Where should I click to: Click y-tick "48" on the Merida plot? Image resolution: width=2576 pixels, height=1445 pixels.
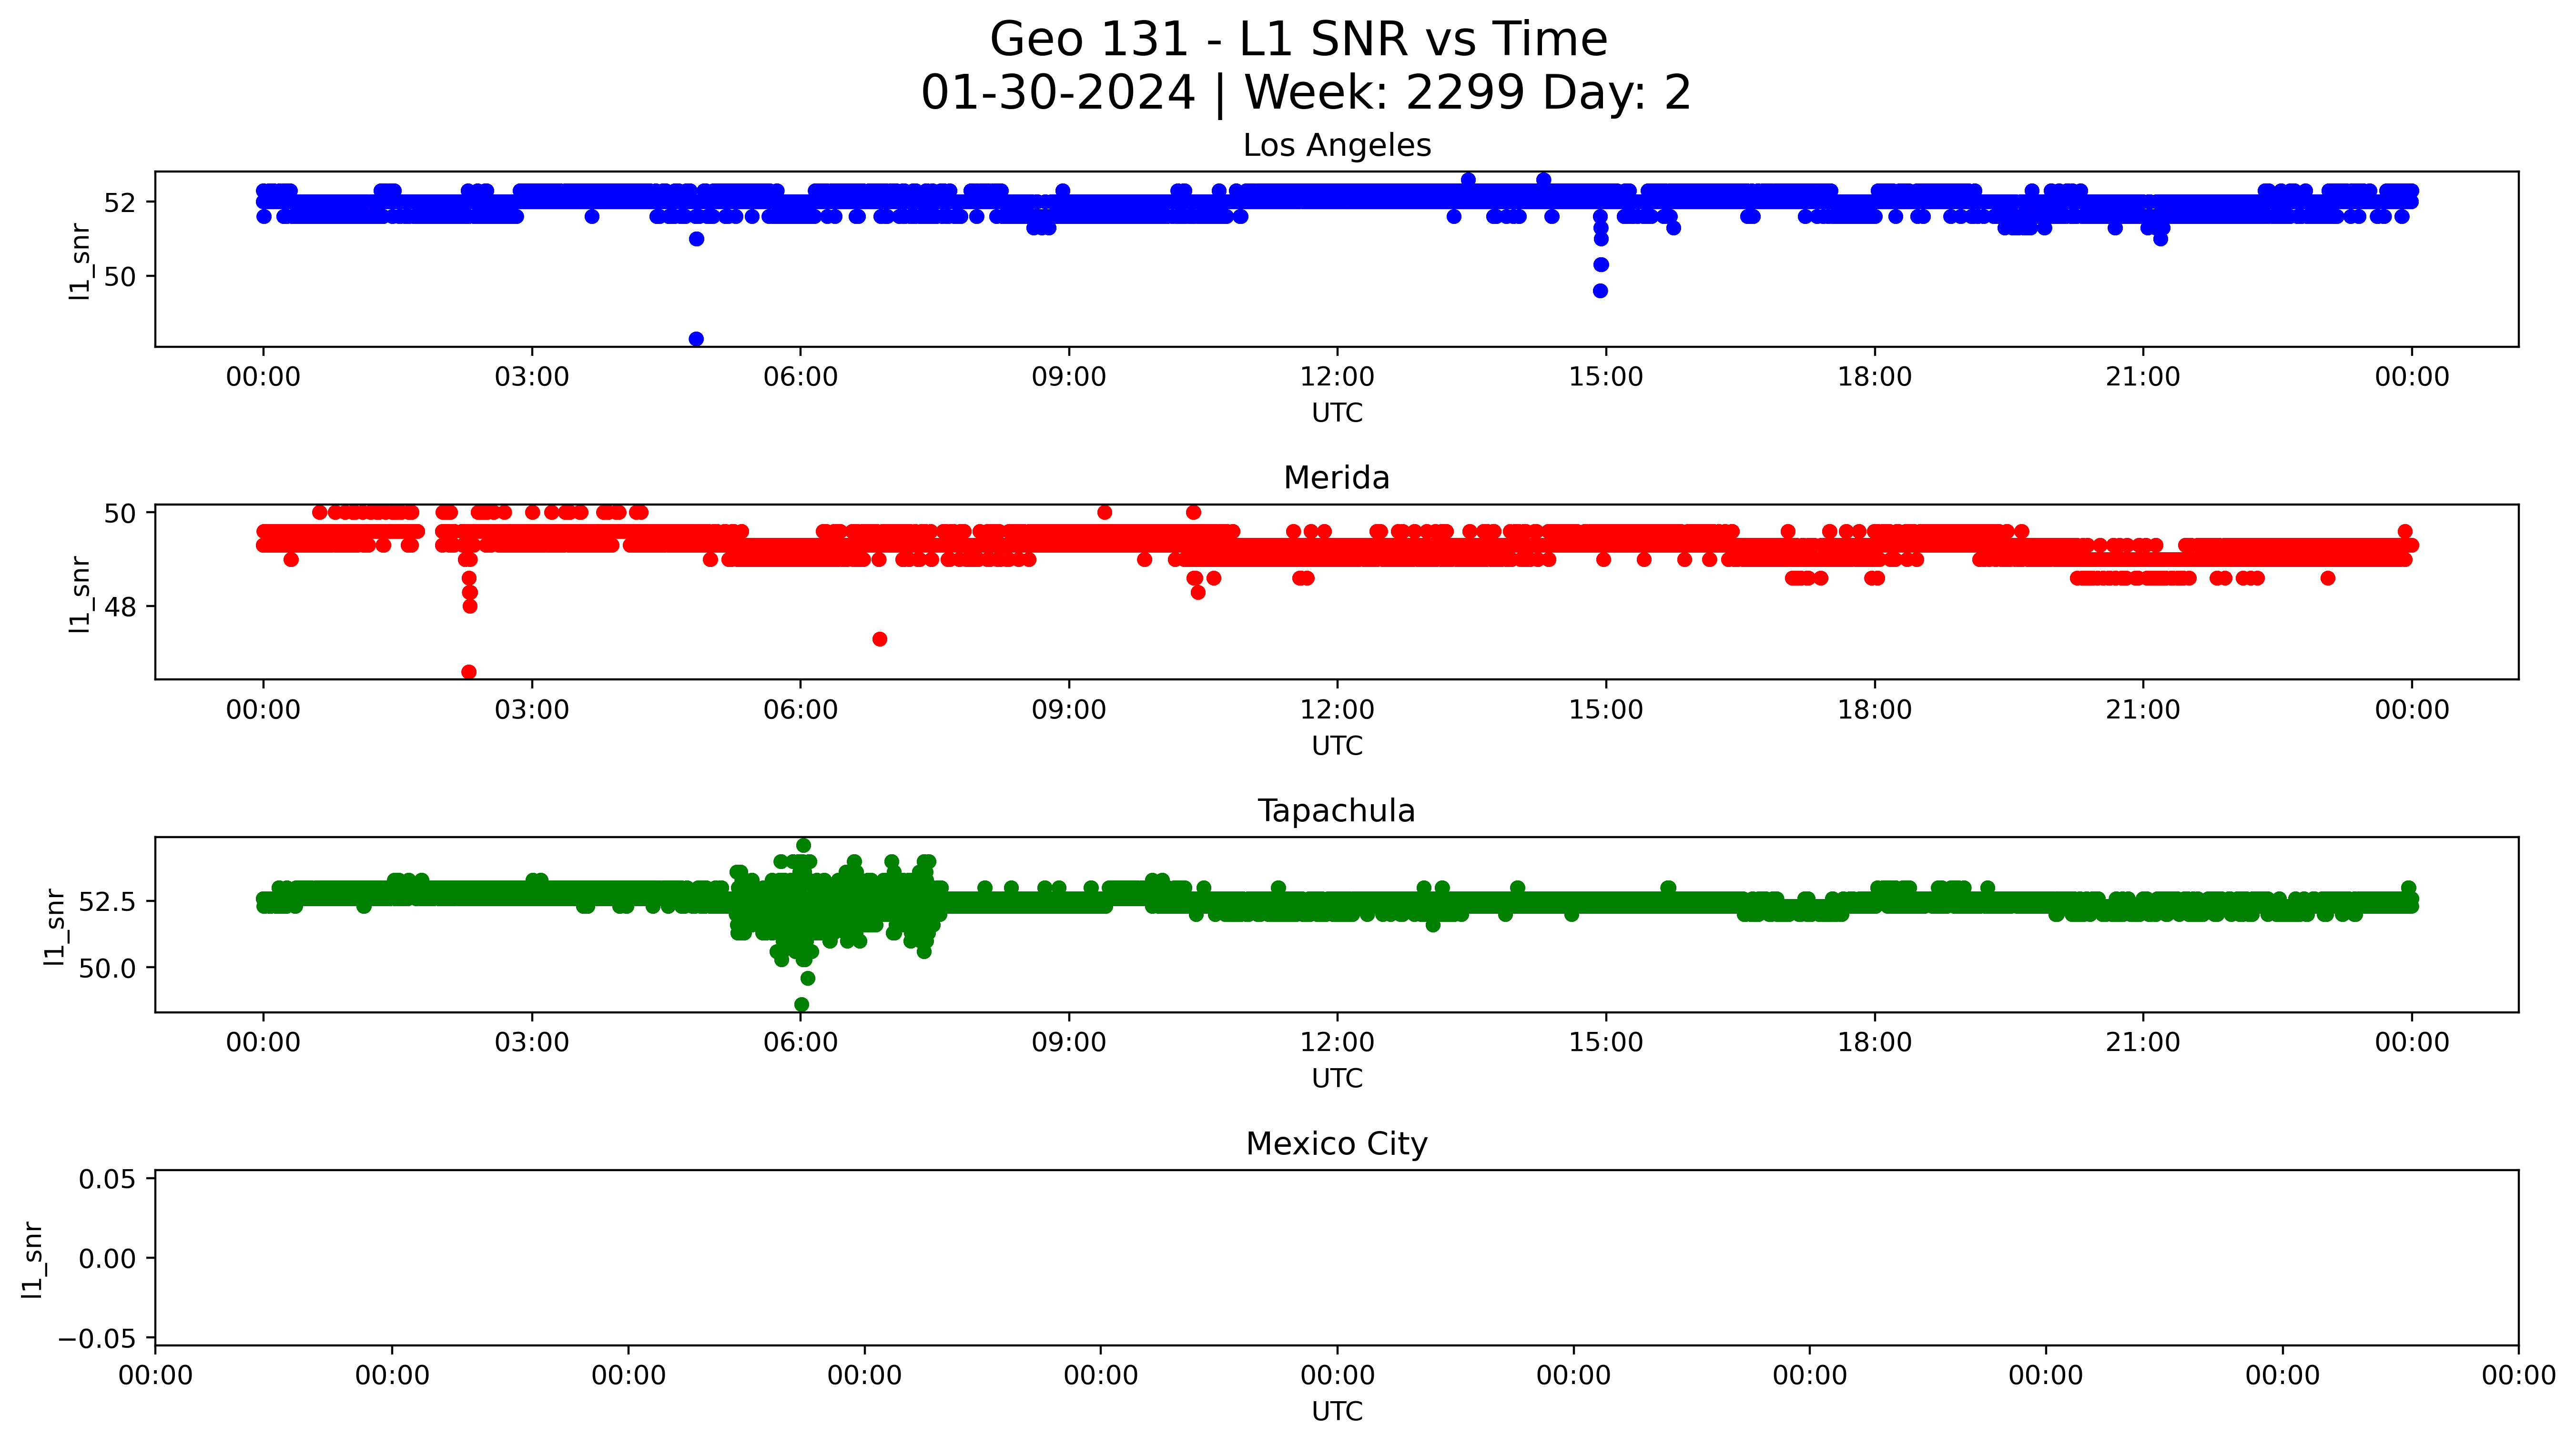[x=120, y=607]
